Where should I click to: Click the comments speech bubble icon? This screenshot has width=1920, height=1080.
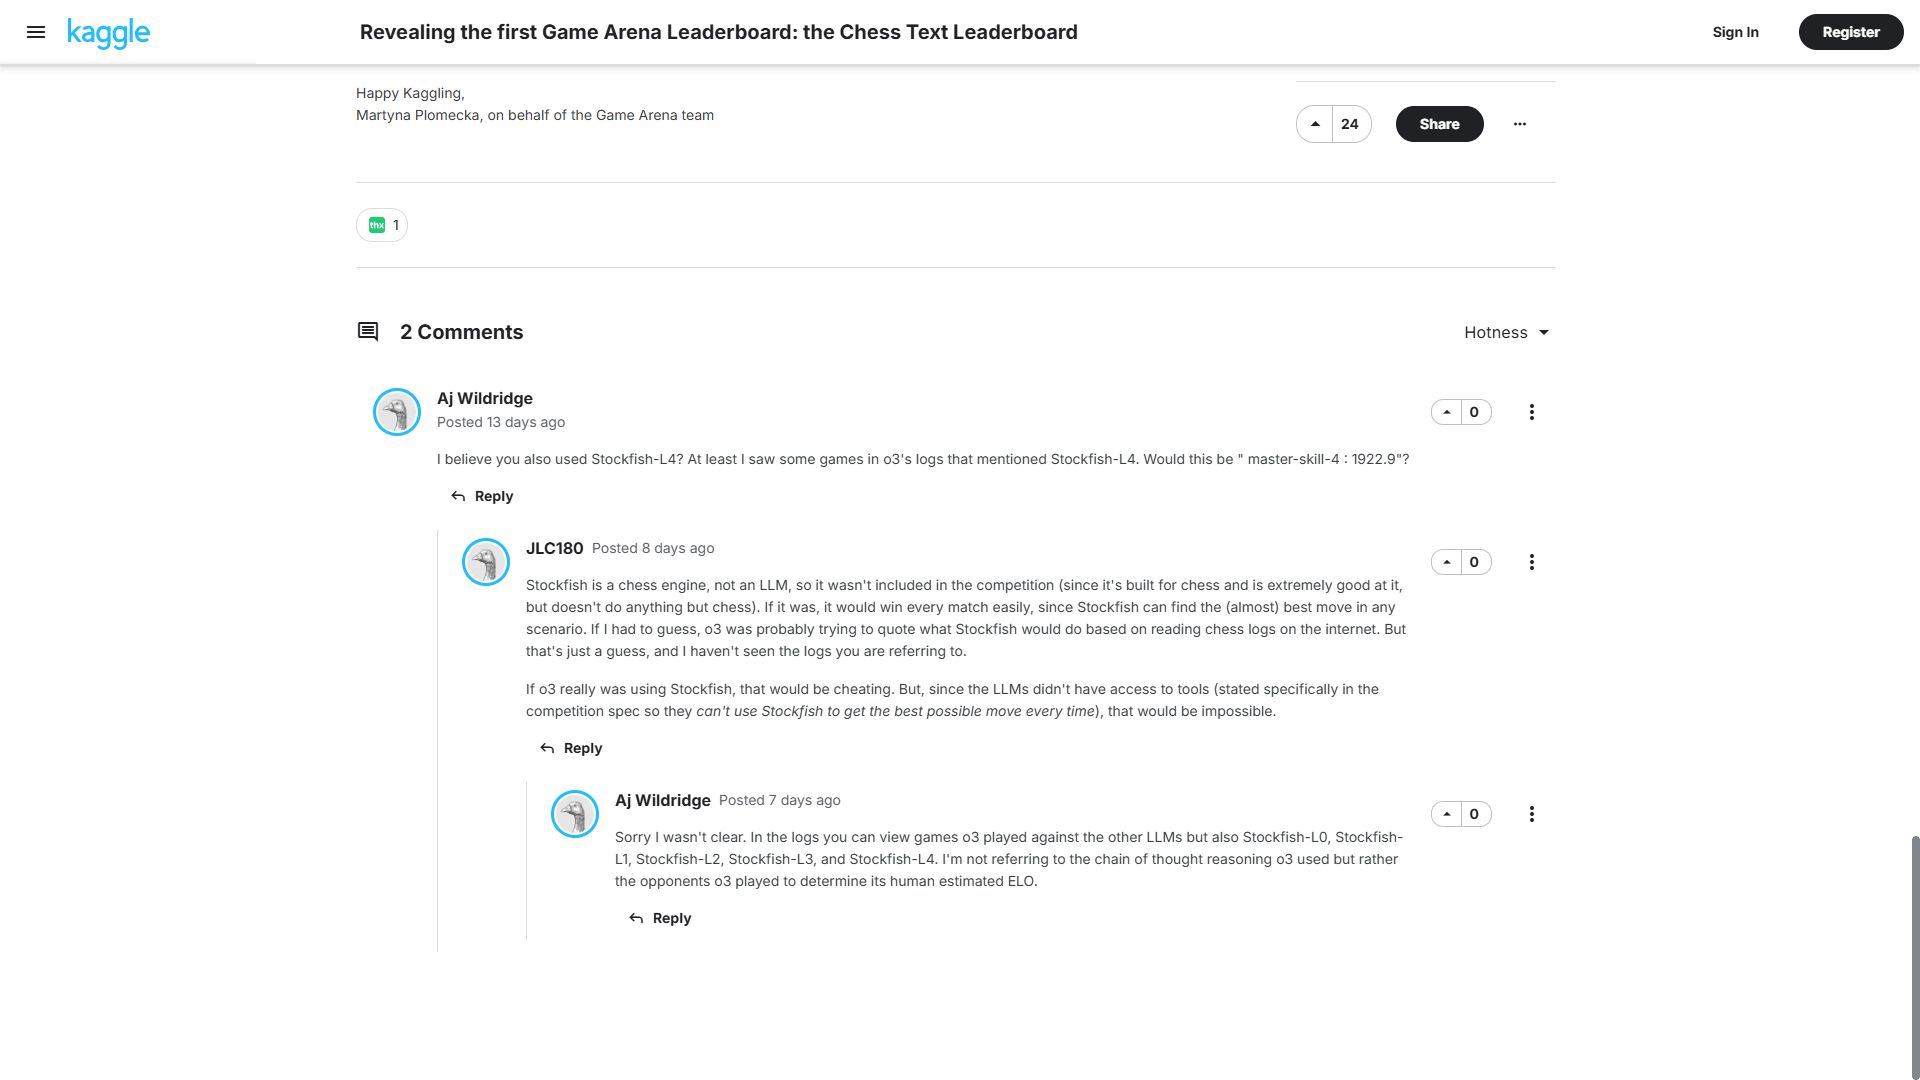coord(368,332)
